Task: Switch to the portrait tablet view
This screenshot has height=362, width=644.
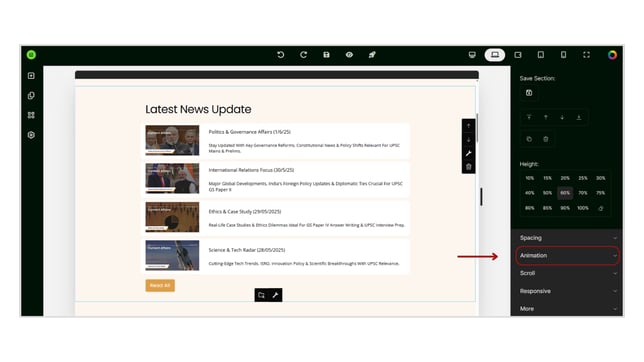Action: (x=540, y=55)
